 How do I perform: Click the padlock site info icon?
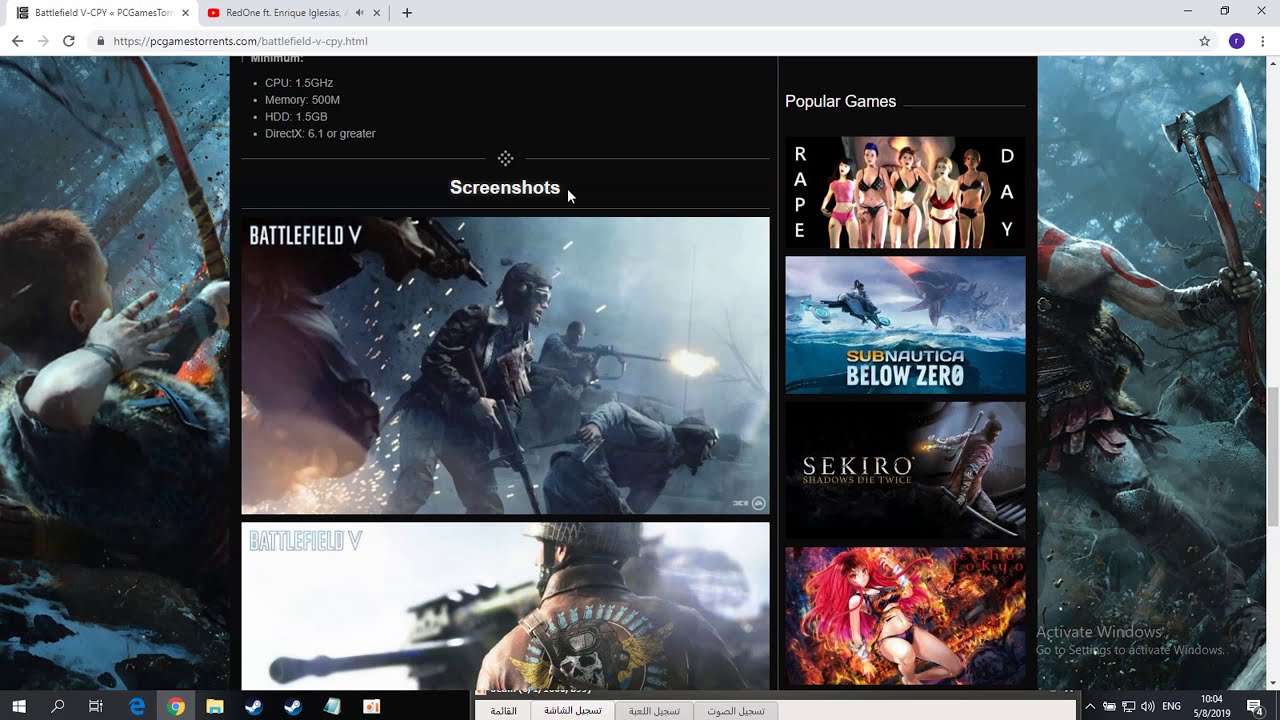pyautogui.click(x=100, y=41)
